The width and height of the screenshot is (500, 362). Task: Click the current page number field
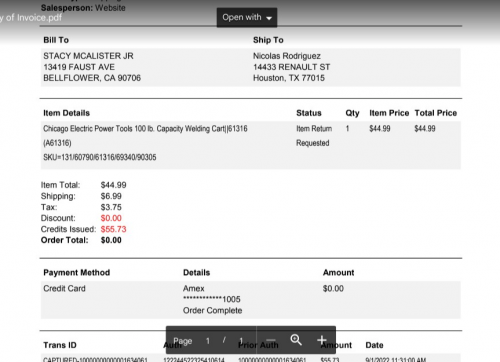coord(208,341)
